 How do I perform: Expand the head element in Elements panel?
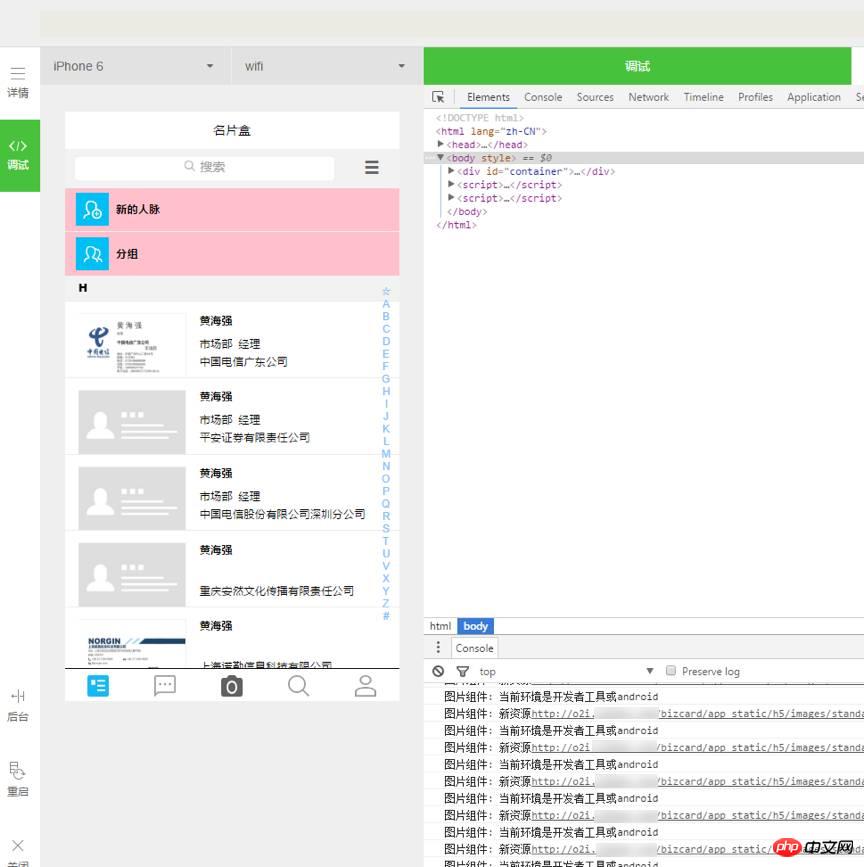[x=441, y=144]
